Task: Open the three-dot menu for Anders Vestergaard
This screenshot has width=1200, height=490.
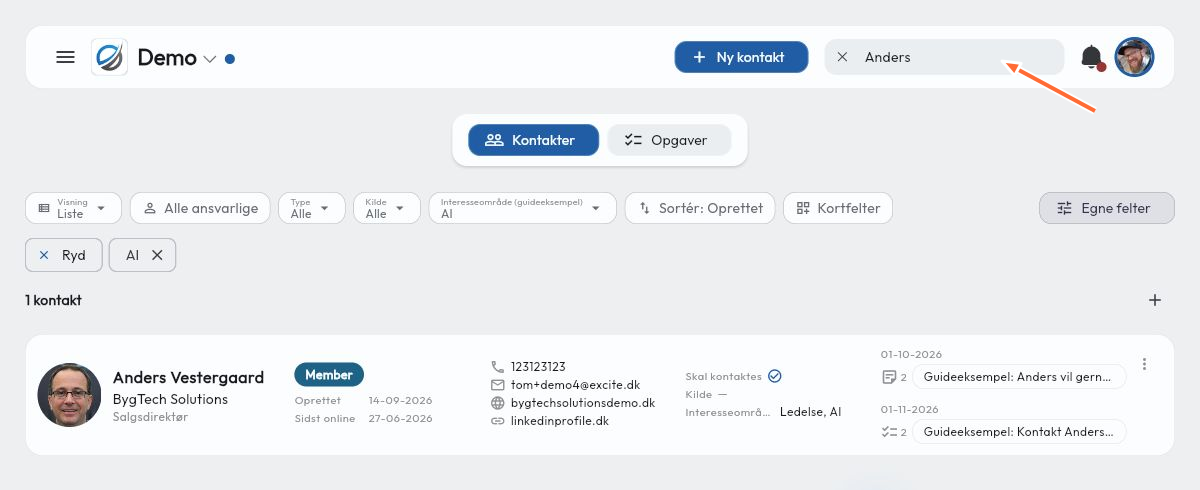Action: pos(1145,364)
